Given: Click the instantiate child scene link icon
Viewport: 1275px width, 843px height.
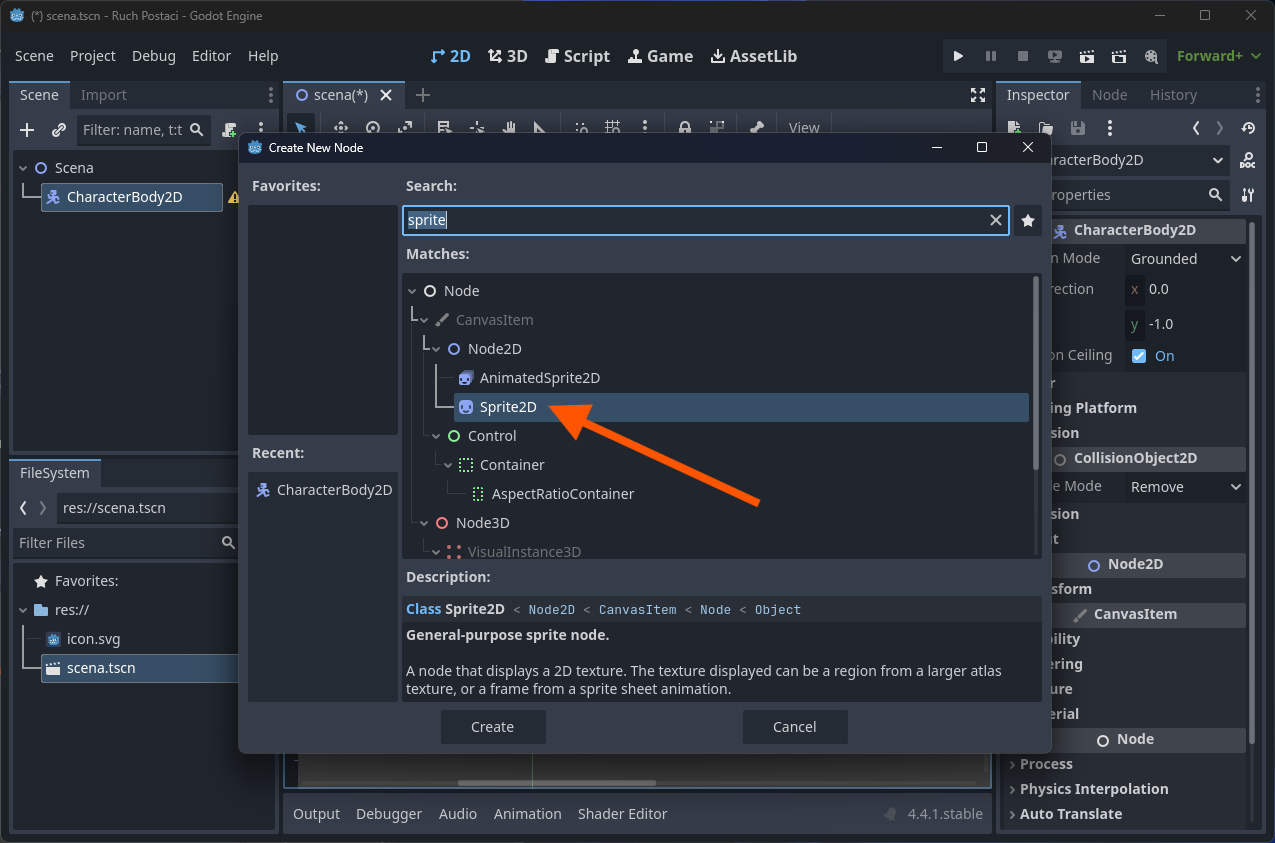Looking at the screenshot, I should pyautogui.click(x=59, y=130).
